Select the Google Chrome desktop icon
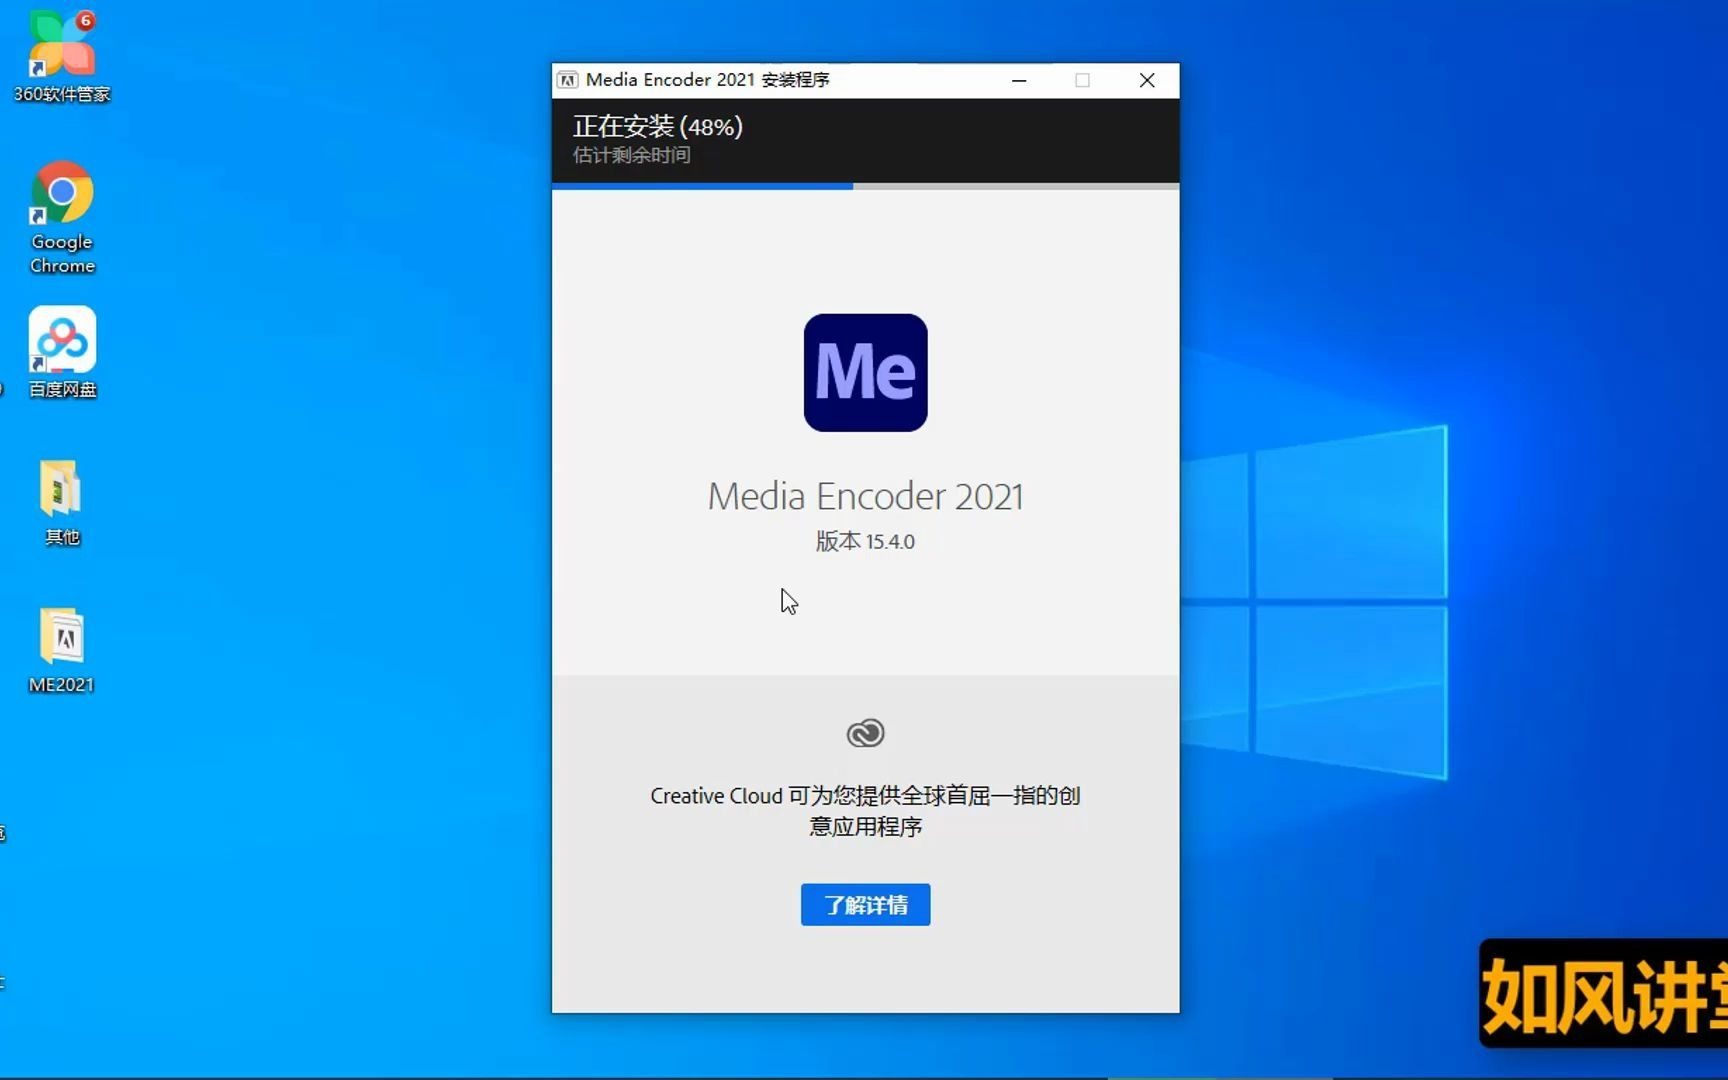Viewport: 1728px width, 1080px height. 62,217
